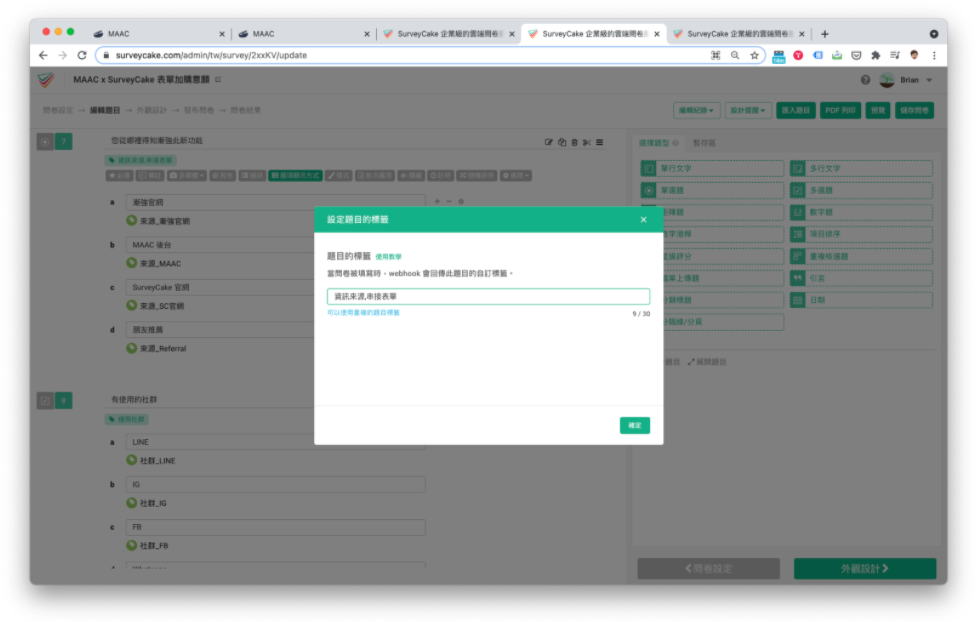Screen dimensions: 978x622
Task: Click the brush style button on question 7
Action: pyautogui.click(x=339, y=176)
